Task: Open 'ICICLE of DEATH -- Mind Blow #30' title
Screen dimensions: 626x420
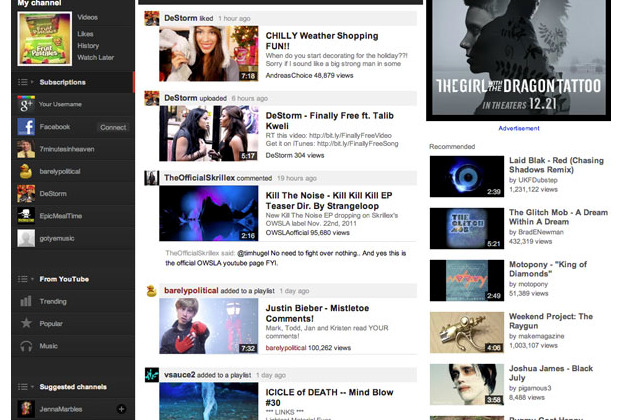Action: click(329, 398)
